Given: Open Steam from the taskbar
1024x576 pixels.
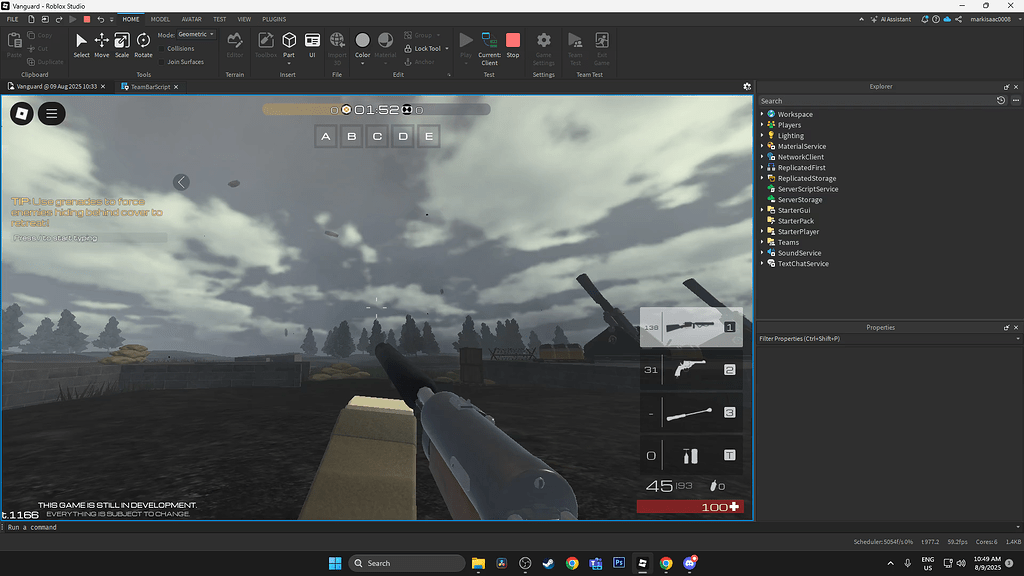Looking at the screenshot, I should click(x=549, y=563).
